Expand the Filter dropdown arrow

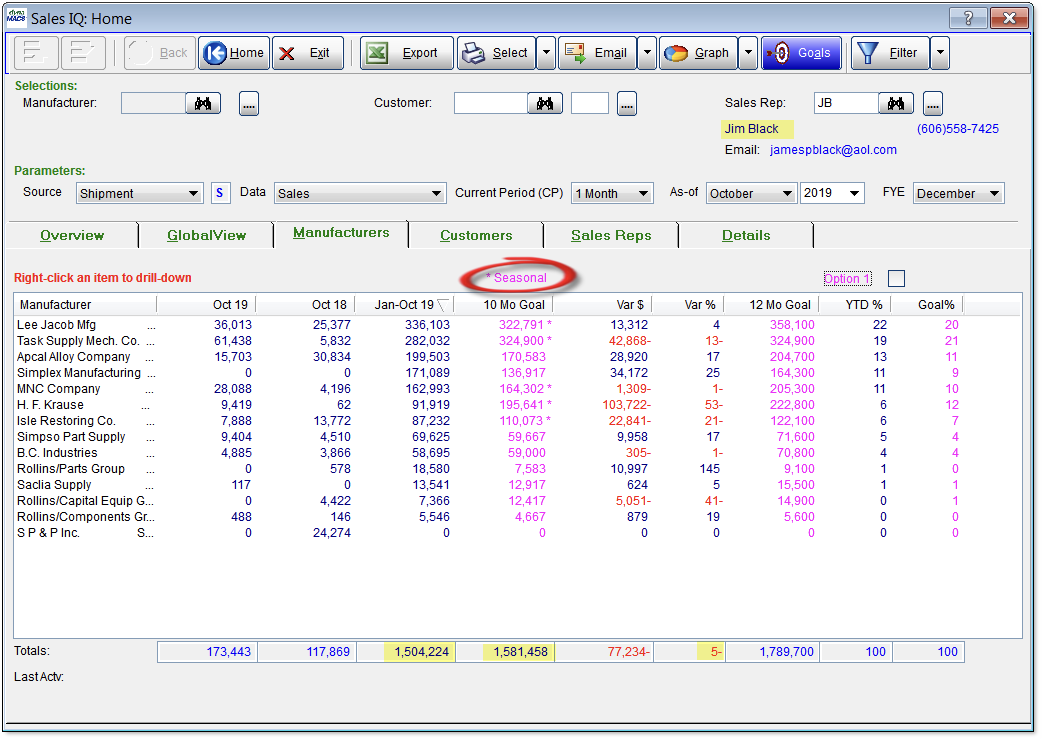click(x=939, y=52)
